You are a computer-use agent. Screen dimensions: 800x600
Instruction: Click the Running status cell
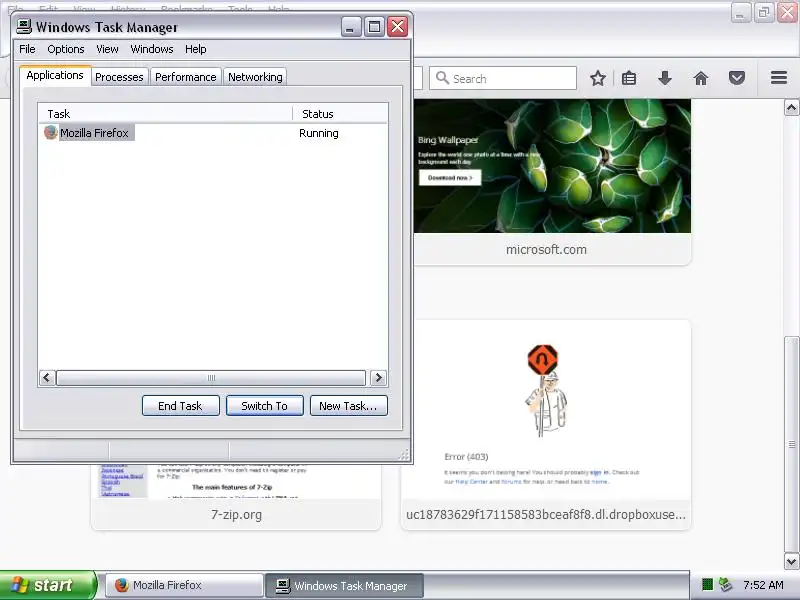pos(319,133)
